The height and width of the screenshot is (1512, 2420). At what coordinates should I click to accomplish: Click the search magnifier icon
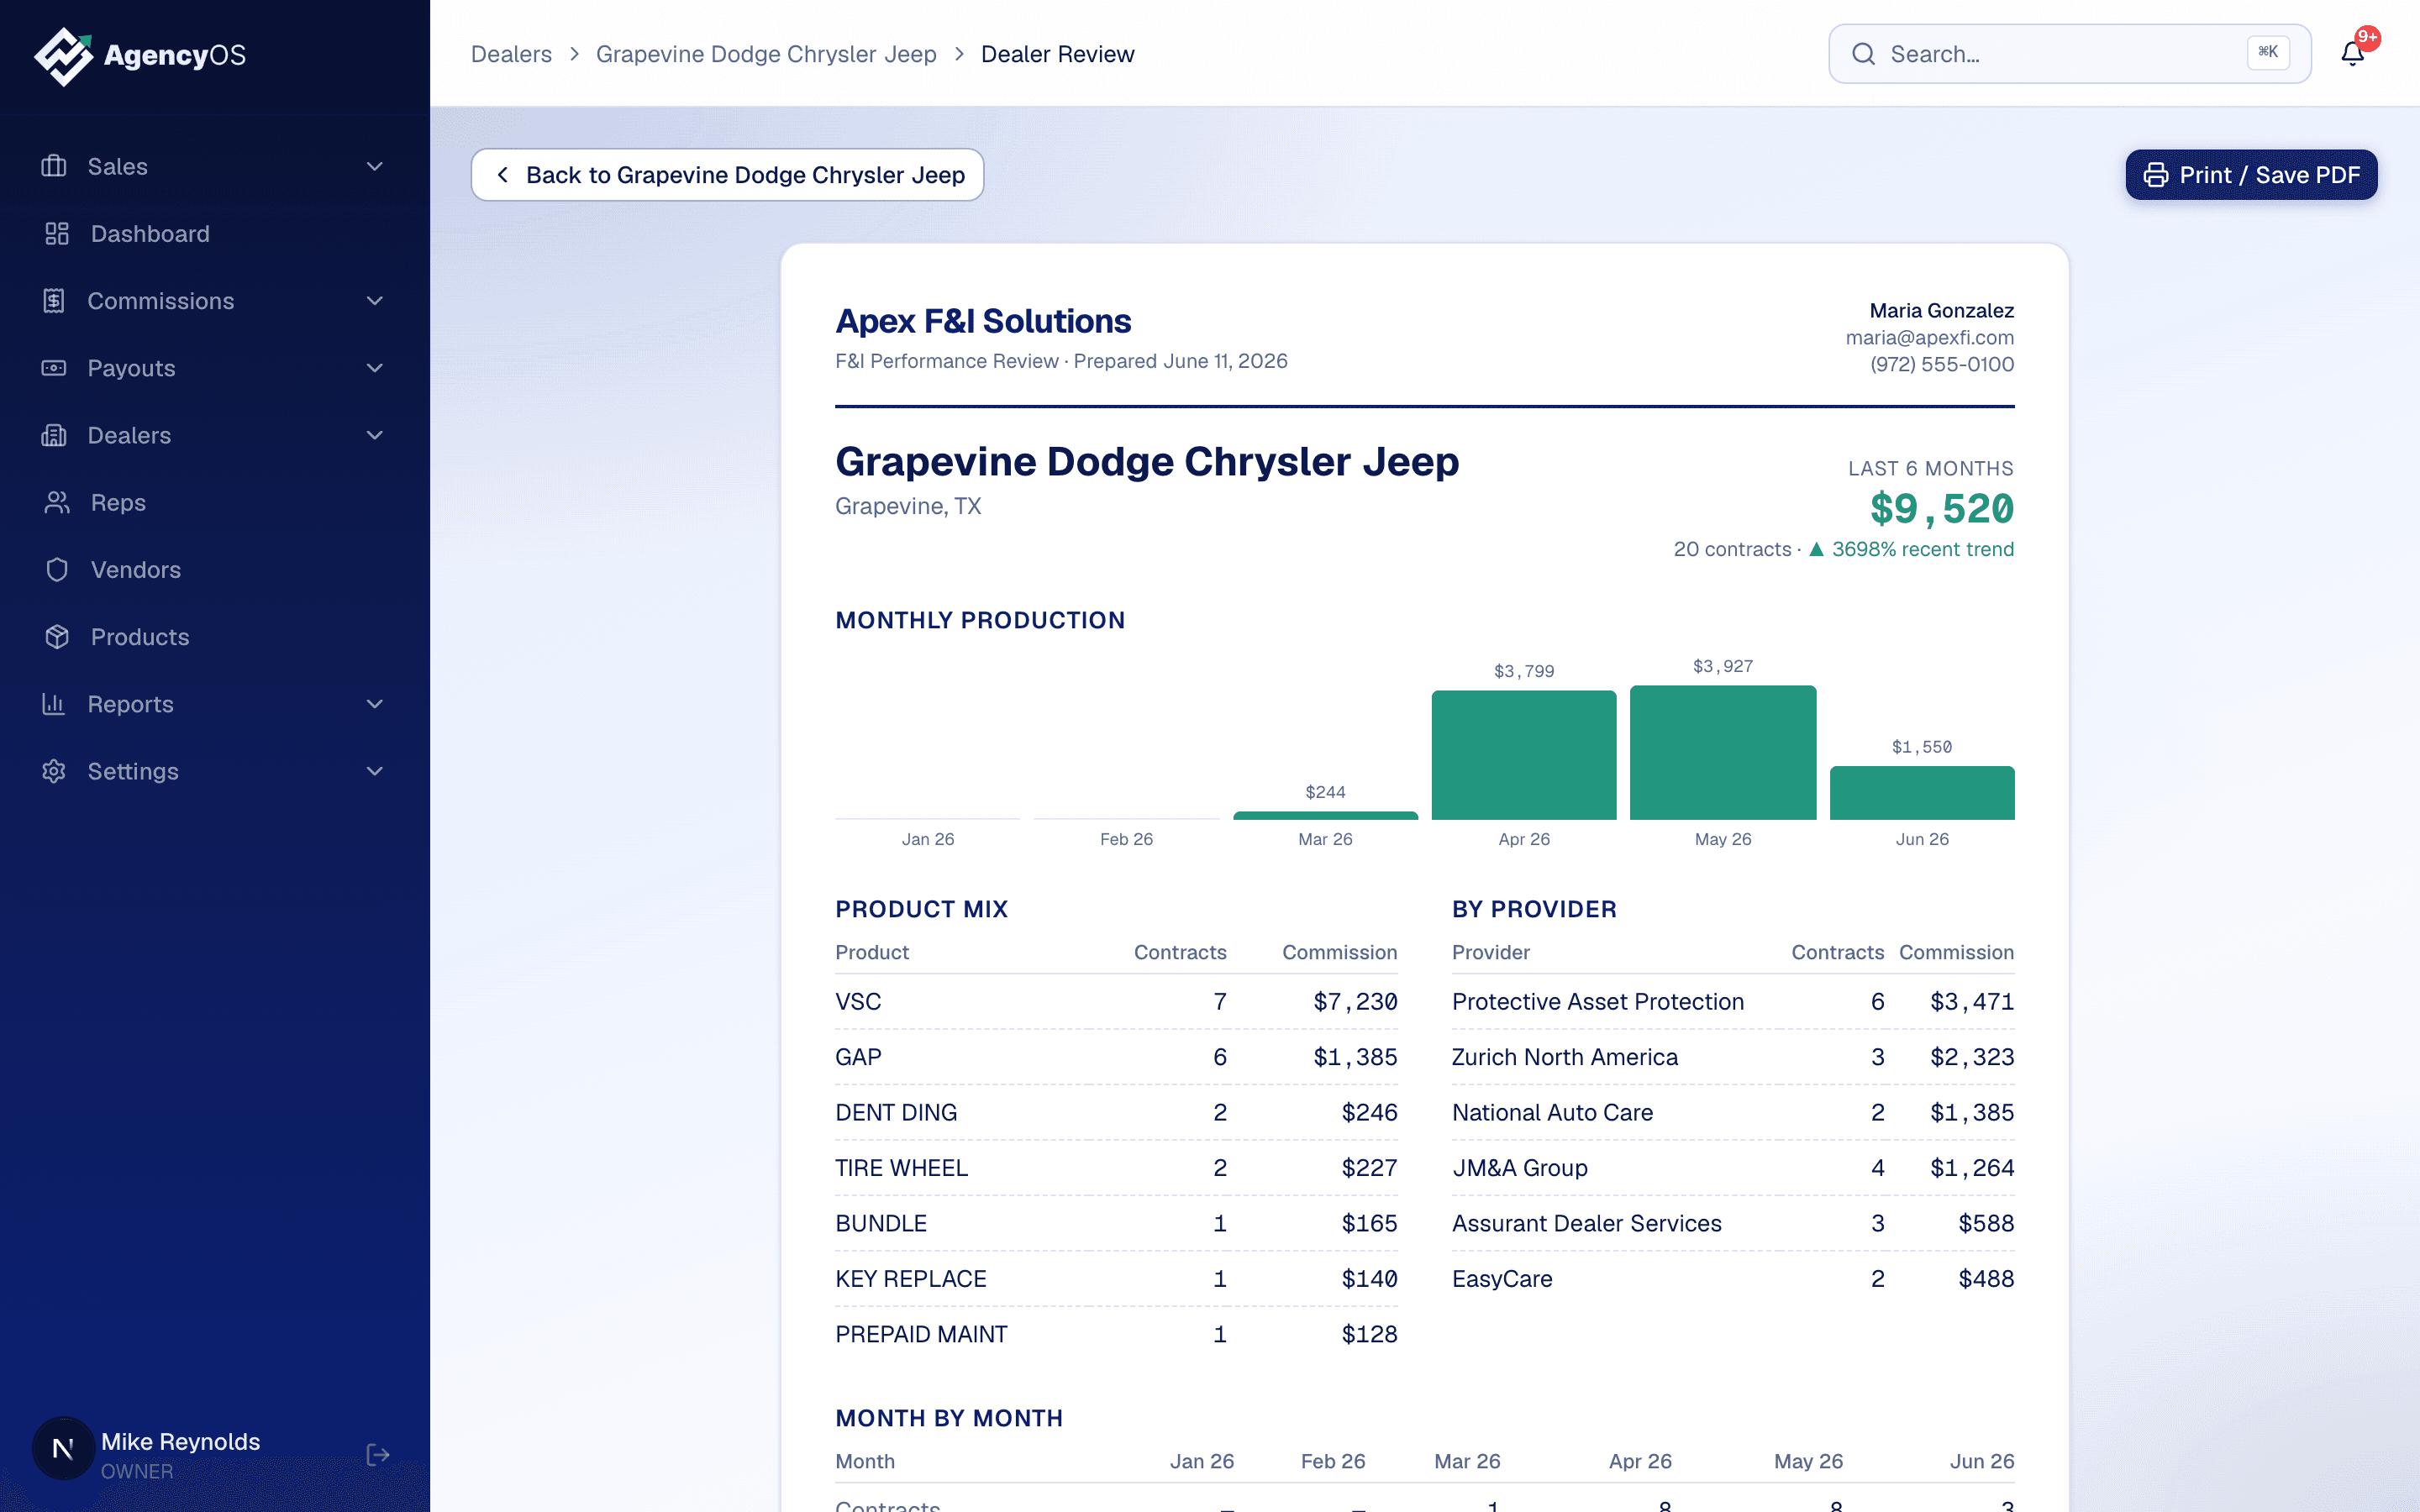click(x=1863, y=54)
